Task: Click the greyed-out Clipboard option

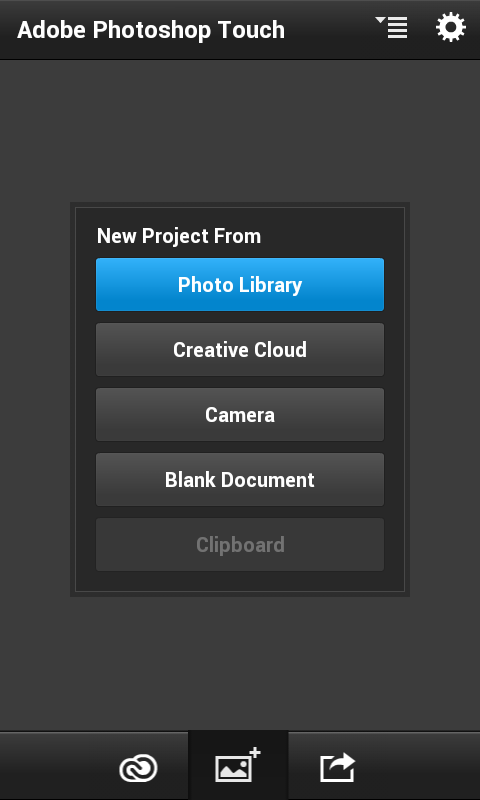Action: pos(240,544)
